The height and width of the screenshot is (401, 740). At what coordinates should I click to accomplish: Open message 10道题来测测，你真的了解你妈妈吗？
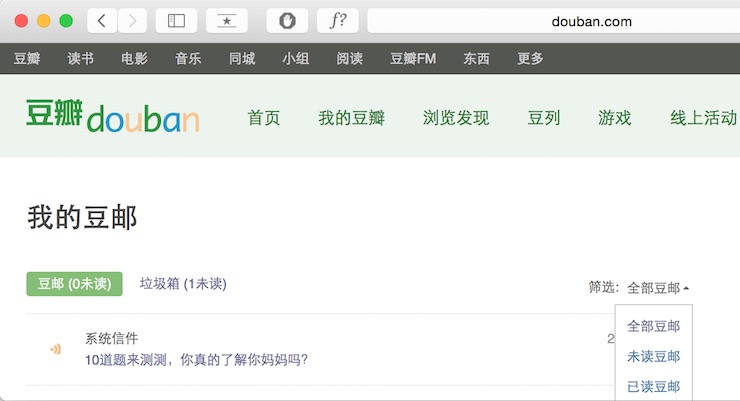(x=196, y=360)
